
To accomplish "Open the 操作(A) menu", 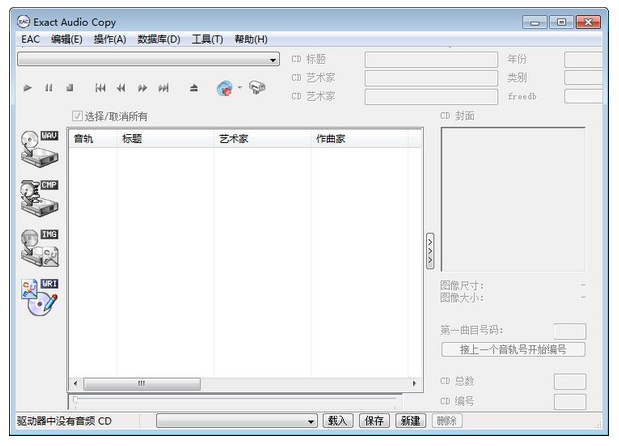I will (x=110, y=39).
